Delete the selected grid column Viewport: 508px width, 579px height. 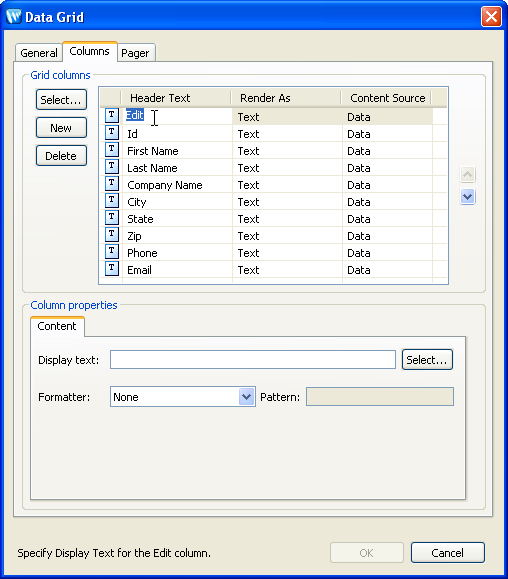pos(61,156)
